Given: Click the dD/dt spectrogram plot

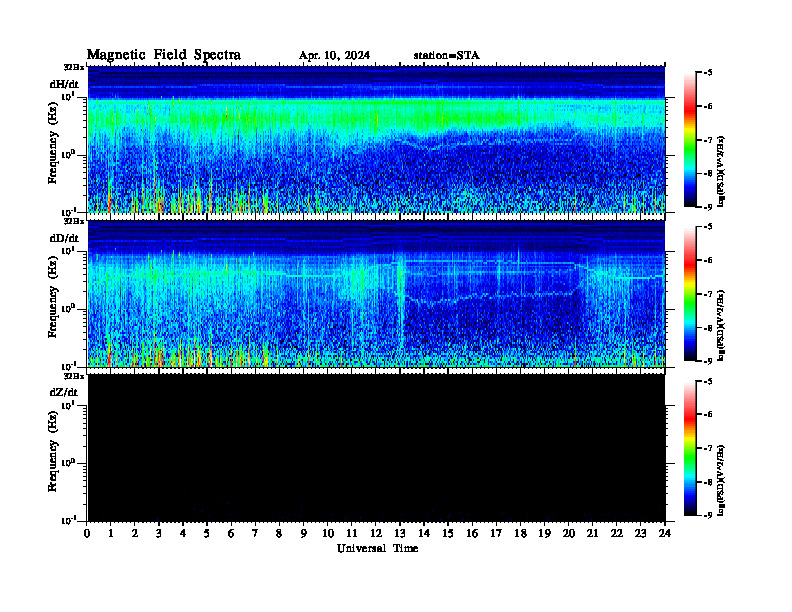Looking at the screenshot, I should coord(376,293).
